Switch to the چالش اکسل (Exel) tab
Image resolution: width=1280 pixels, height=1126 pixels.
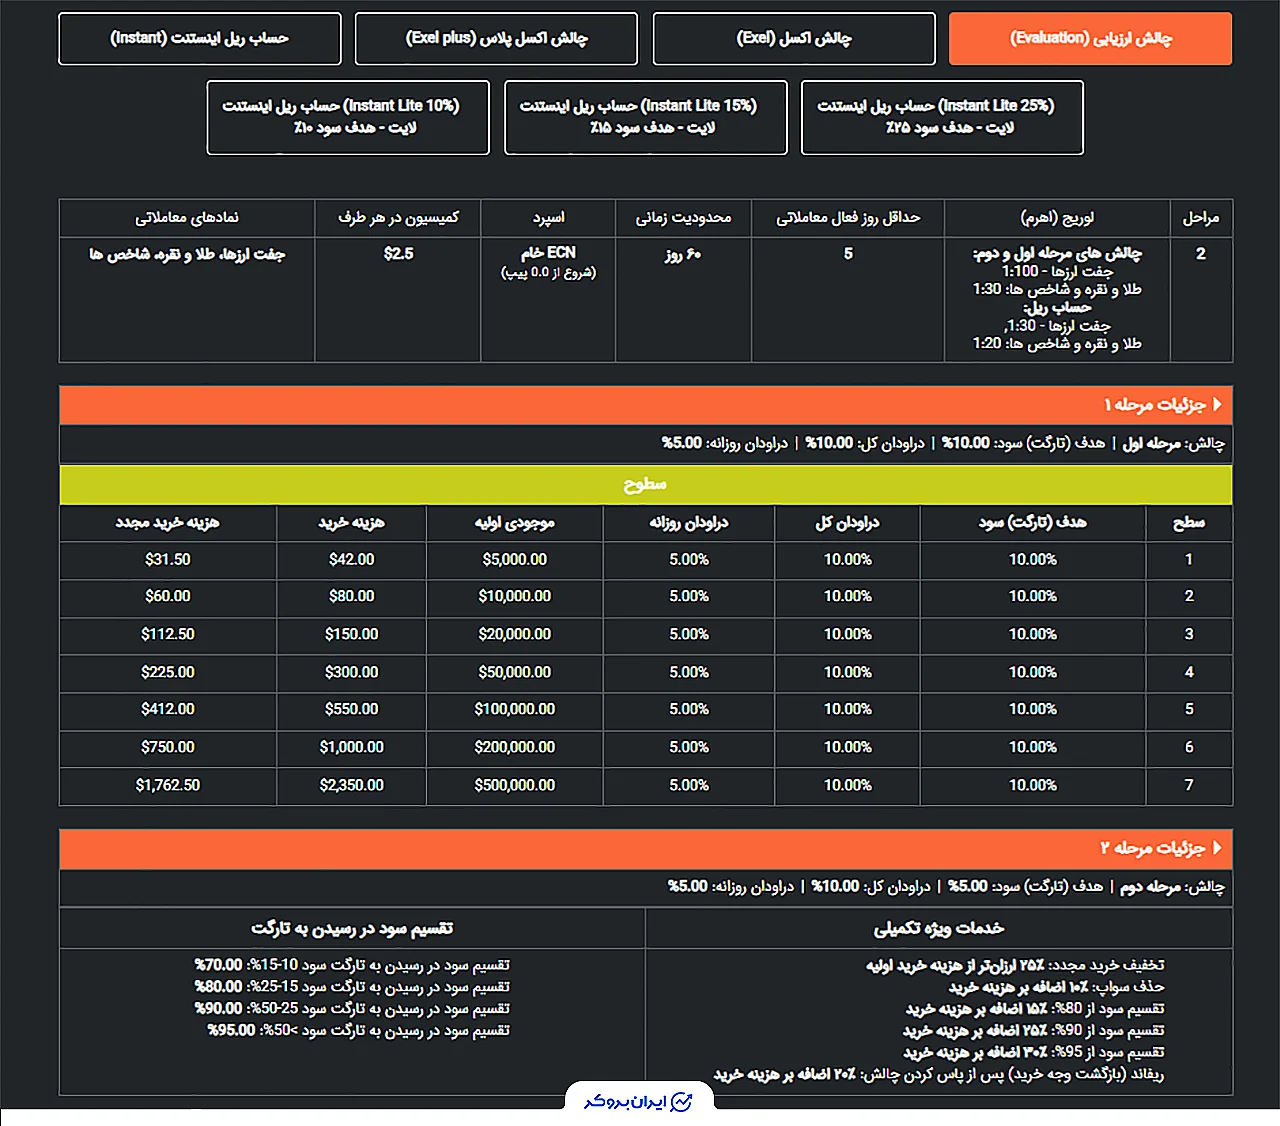click(794, 39)
